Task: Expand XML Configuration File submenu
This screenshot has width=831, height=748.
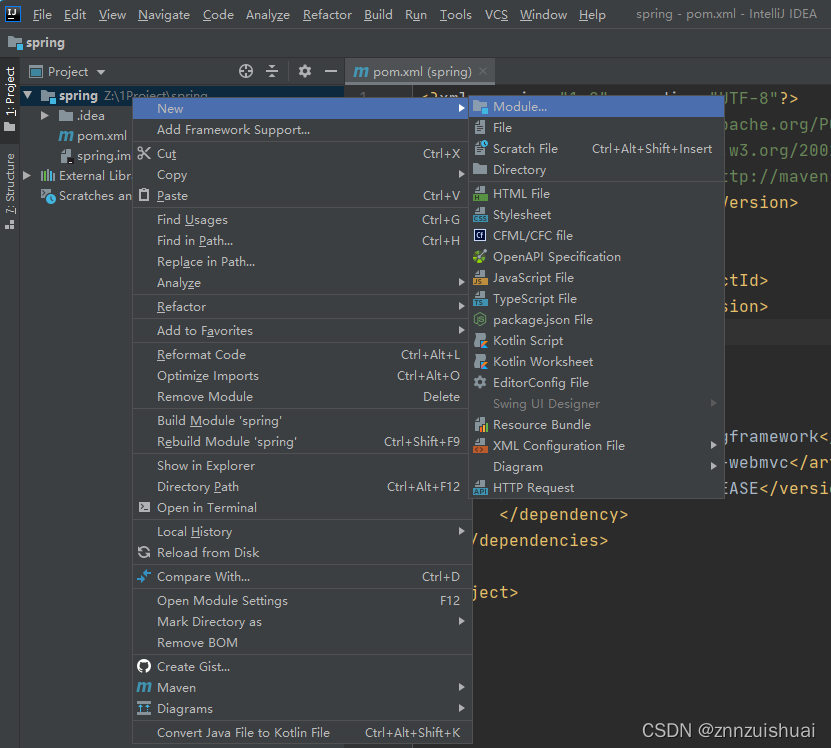Action: tap(597, 446)
